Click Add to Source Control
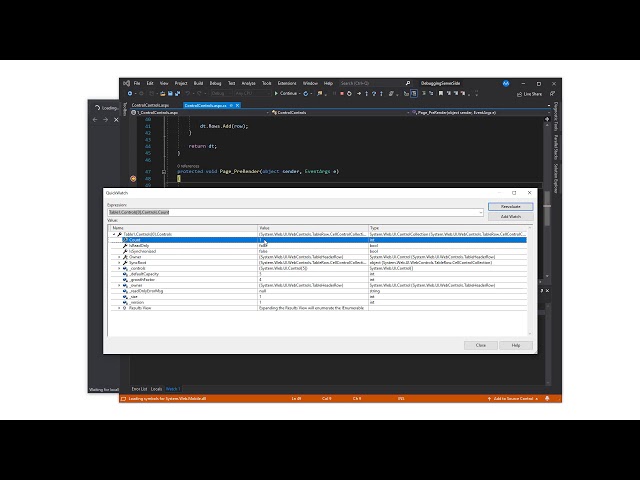This screenshot has height=480, width=640. point(513,399)
